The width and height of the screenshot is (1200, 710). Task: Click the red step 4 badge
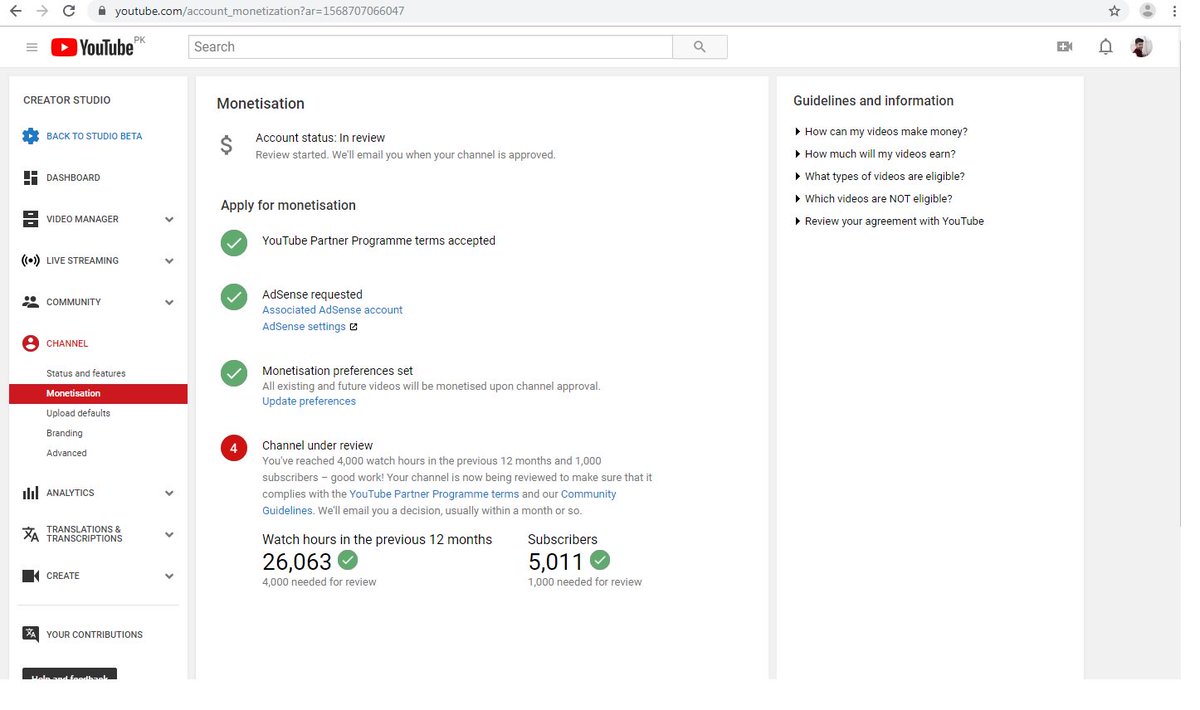tap(234, 449)
